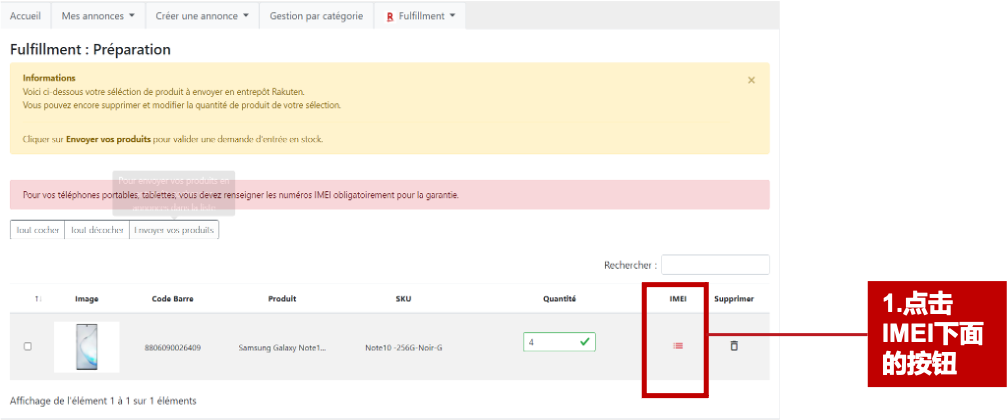Sort table by Produit column header
The height and width of the screenshot is (420, 1008).
[x=282, y=299]
